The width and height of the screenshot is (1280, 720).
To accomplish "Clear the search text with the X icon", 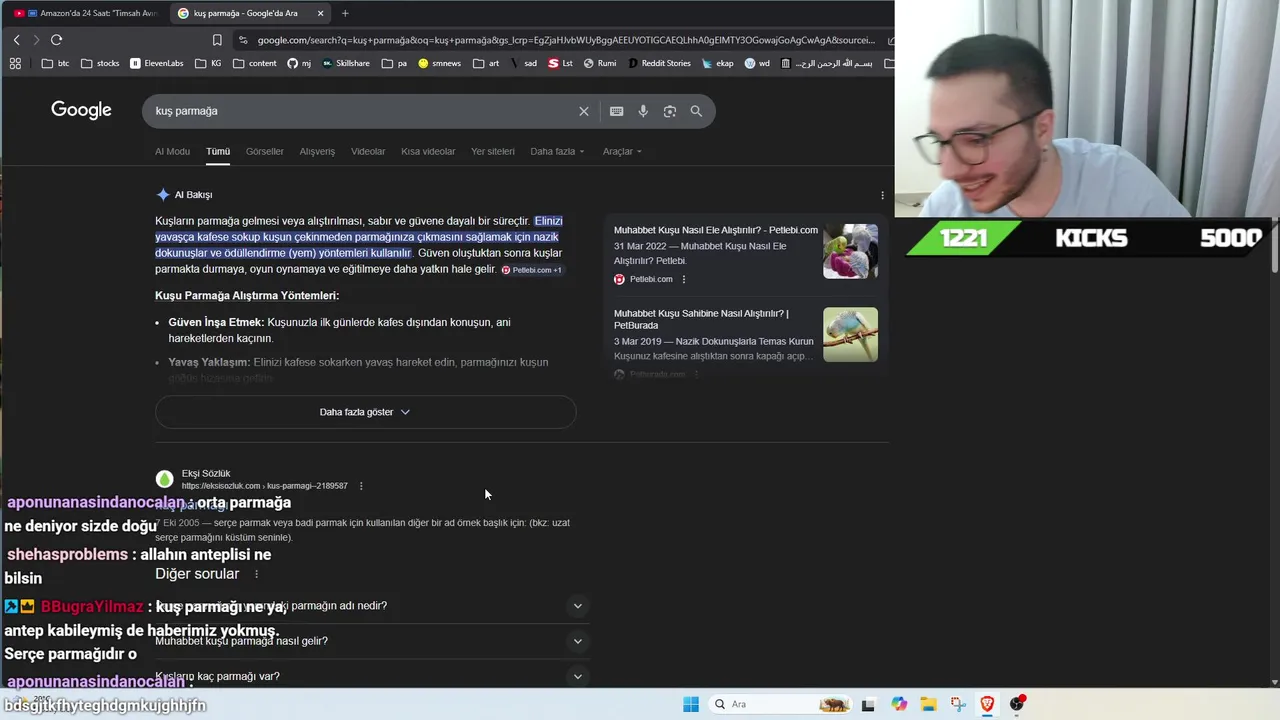I will (x=584, y=111).
